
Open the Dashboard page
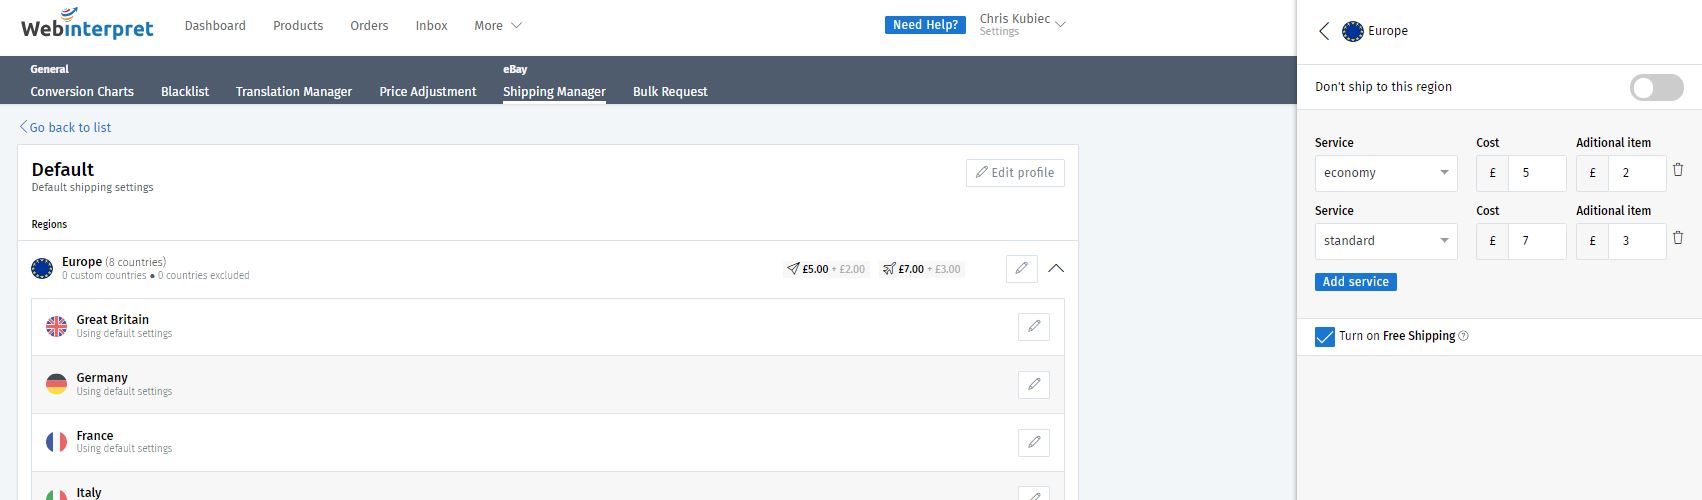[215, 25]
